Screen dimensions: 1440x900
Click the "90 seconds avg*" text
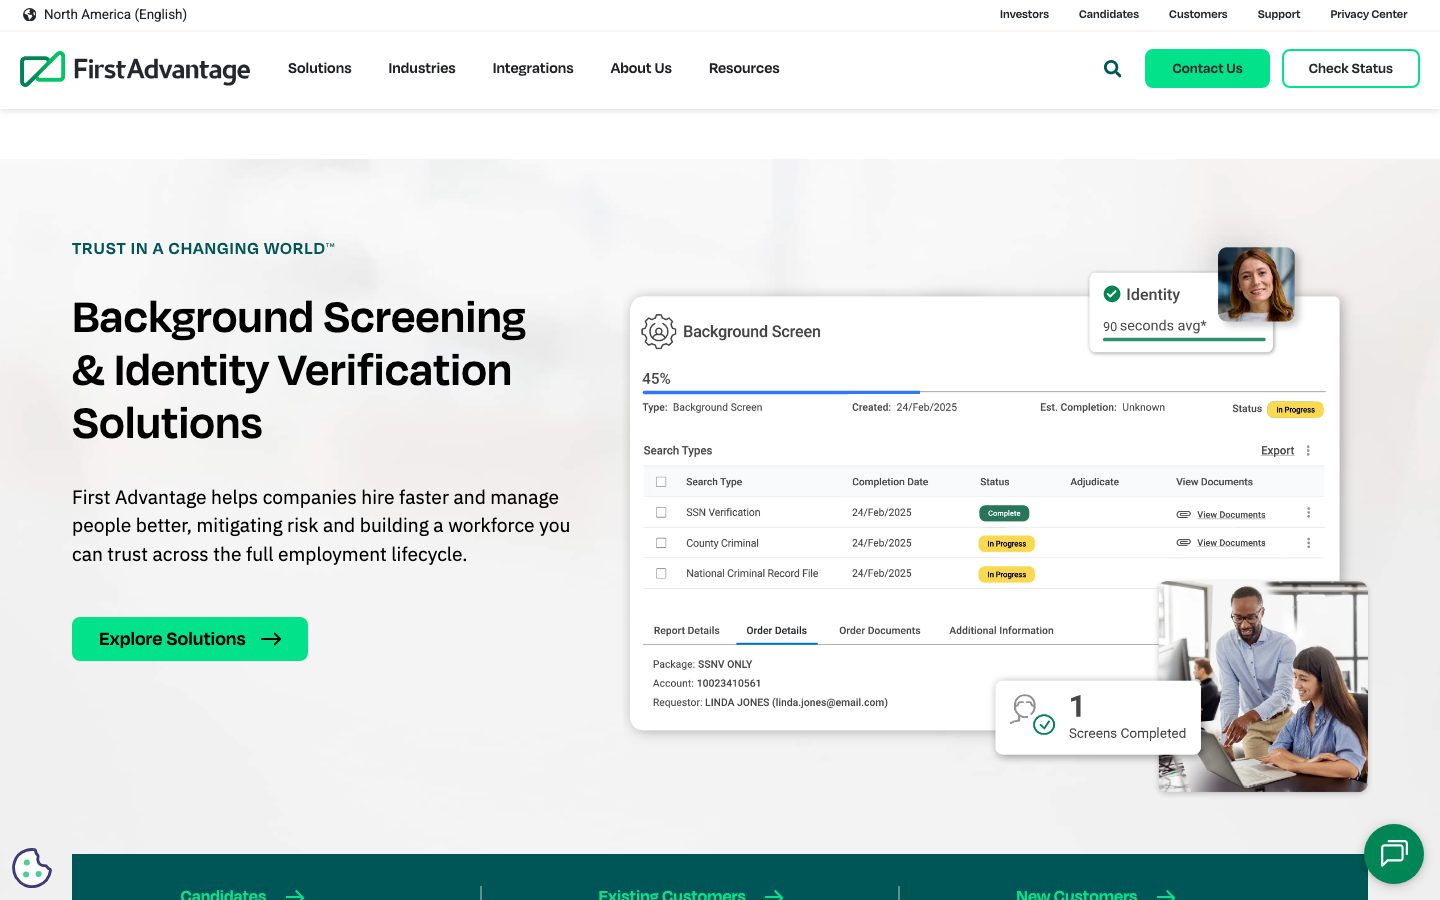[x=1155, y=326]
